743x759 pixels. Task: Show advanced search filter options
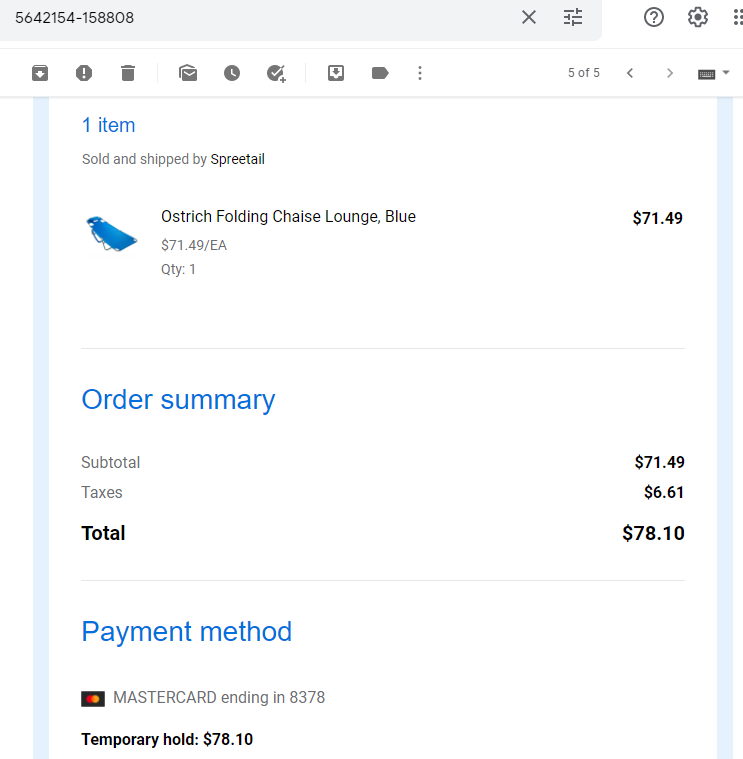573,17
